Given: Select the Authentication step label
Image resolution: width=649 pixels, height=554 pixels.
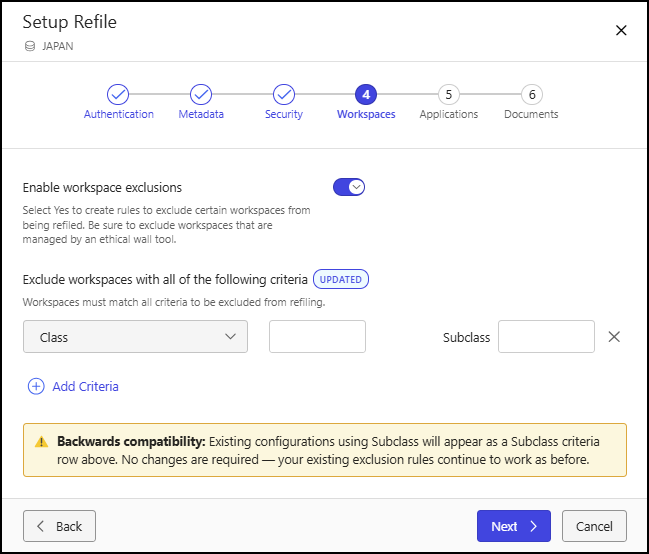Looking at the screenshot, I should [x=118, y=114].
